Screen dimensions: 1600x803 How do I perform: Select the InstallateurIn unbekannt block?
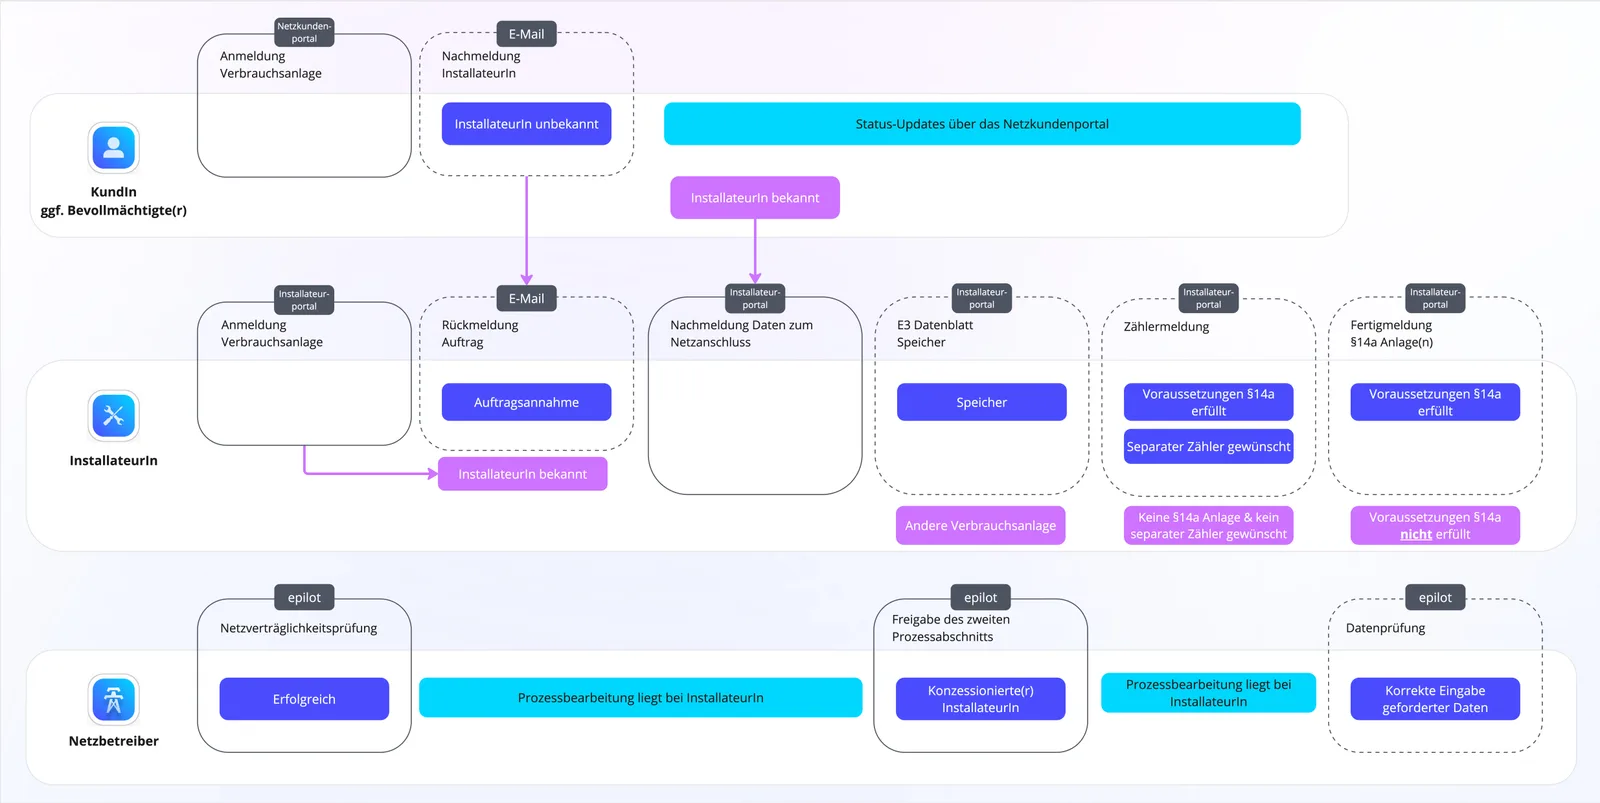click(x=526, y=124)
